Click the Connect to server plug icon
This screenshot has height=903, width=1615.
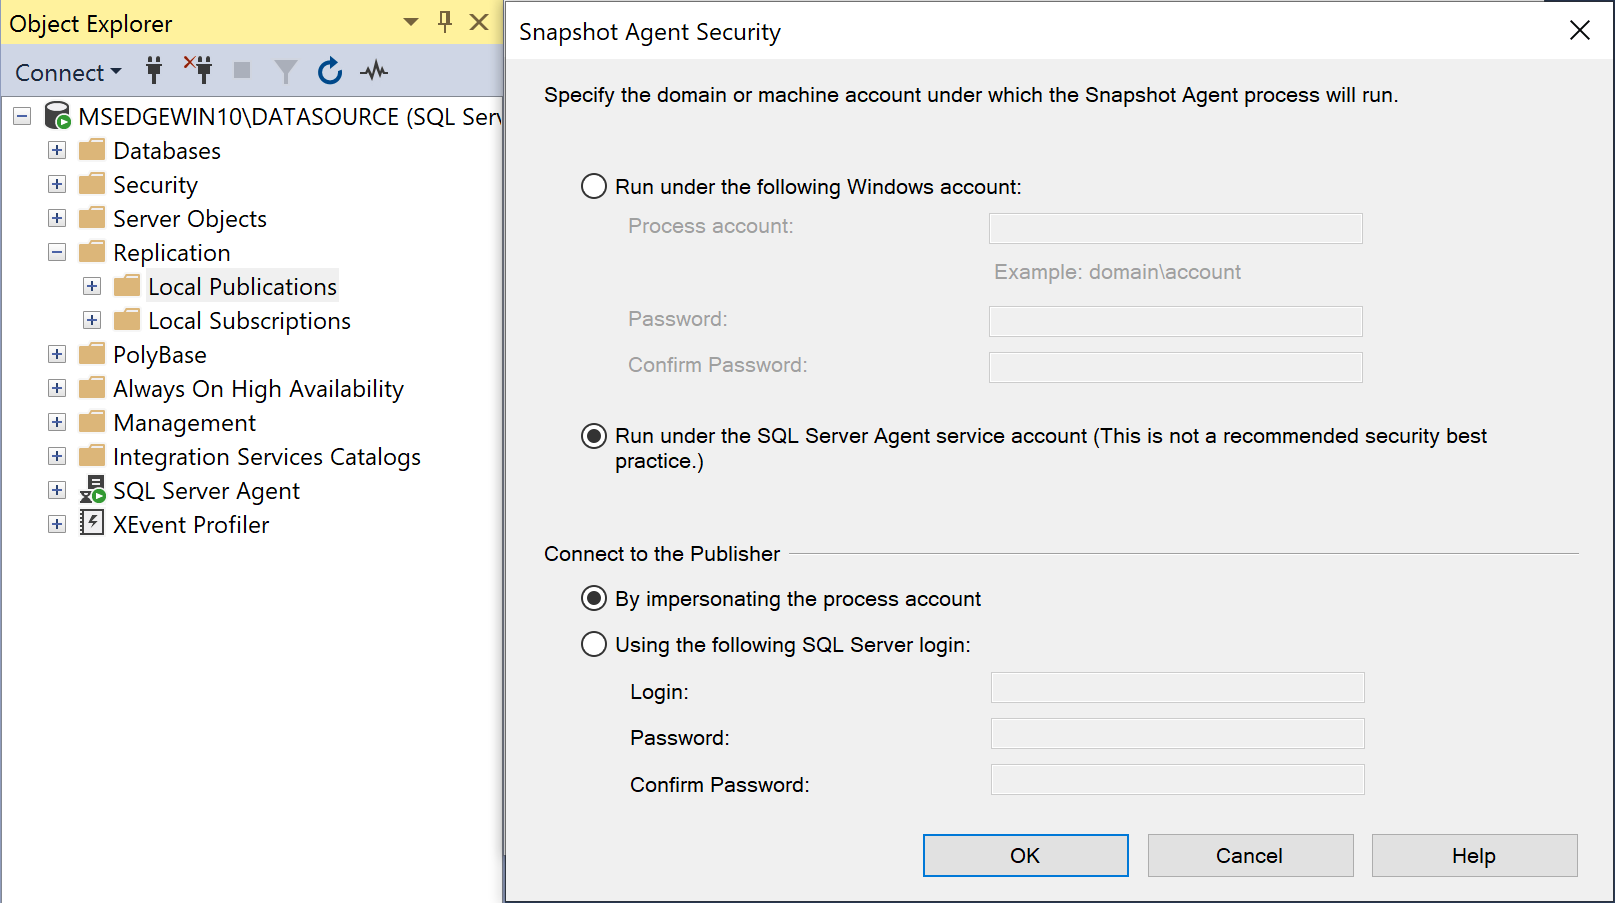(x=153, y=70)
